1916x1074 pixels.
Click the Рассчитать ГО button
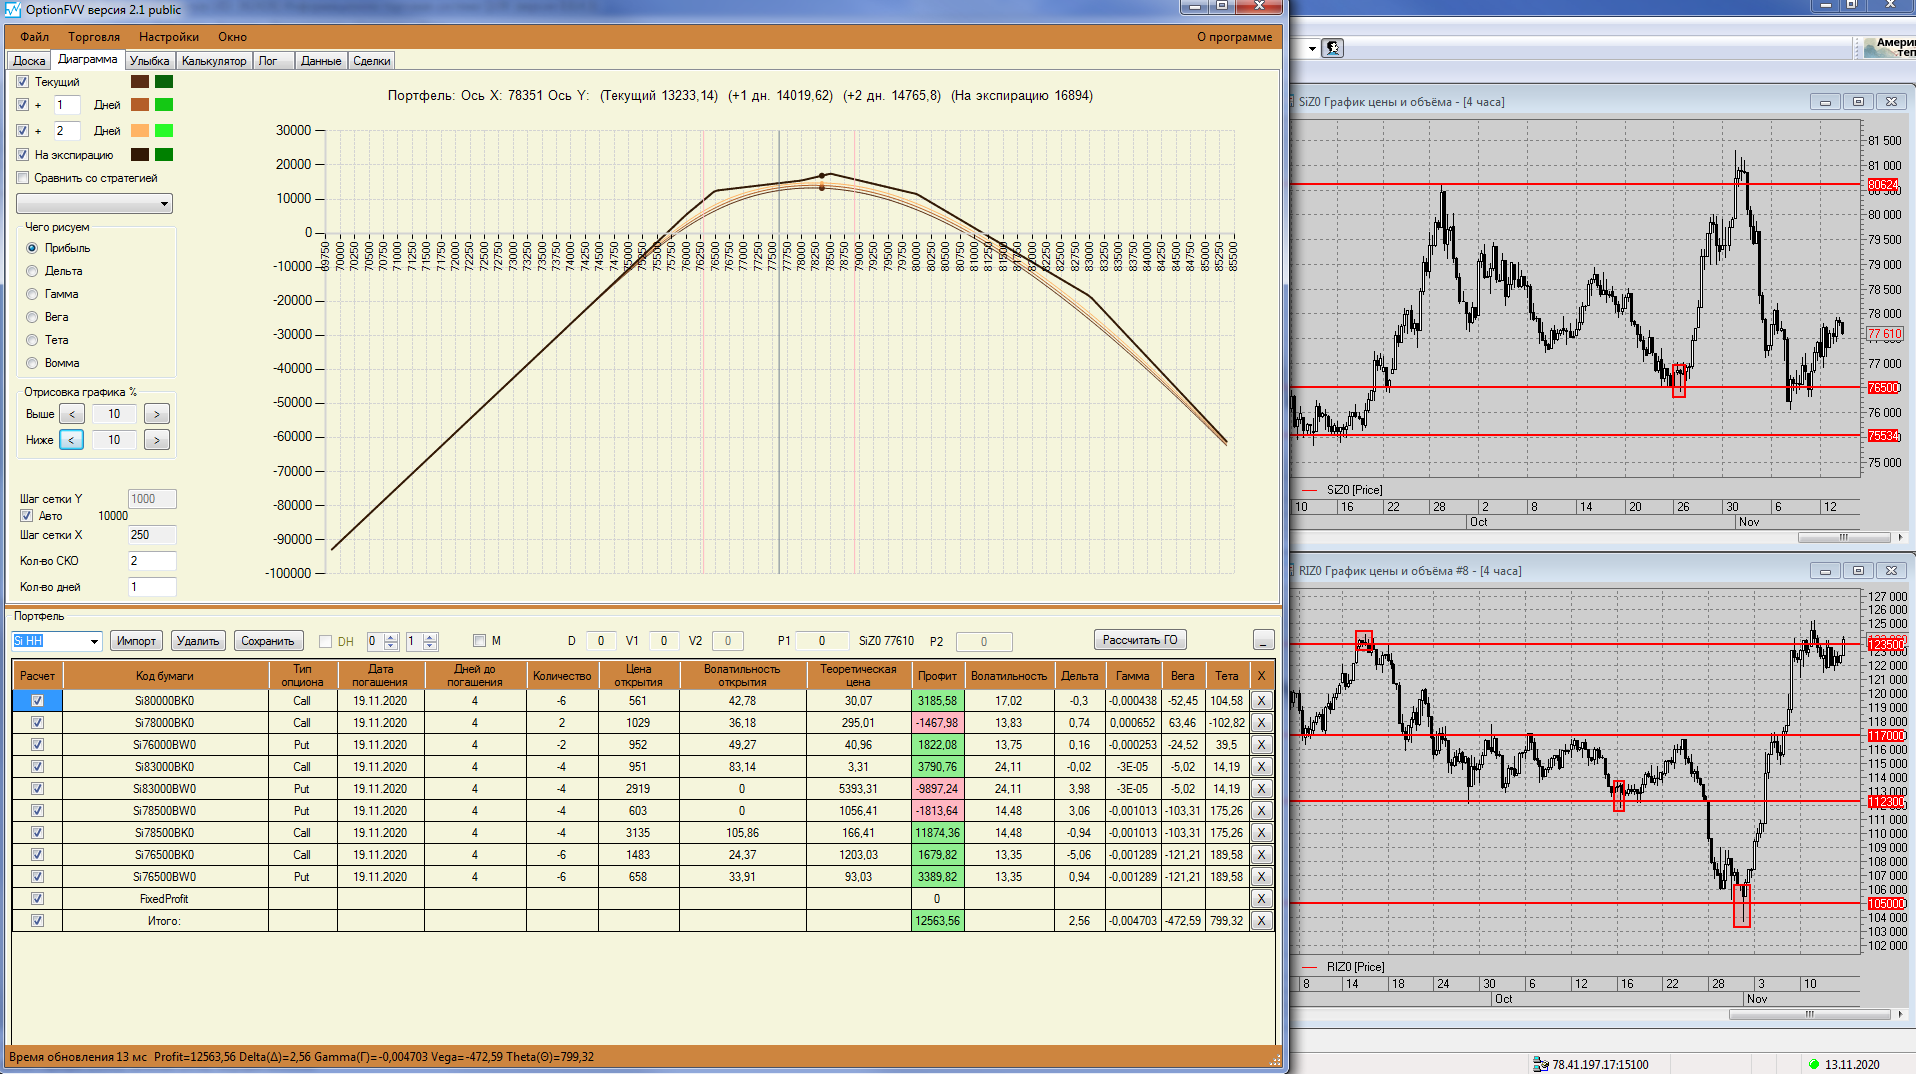(x=1140, y=640)
